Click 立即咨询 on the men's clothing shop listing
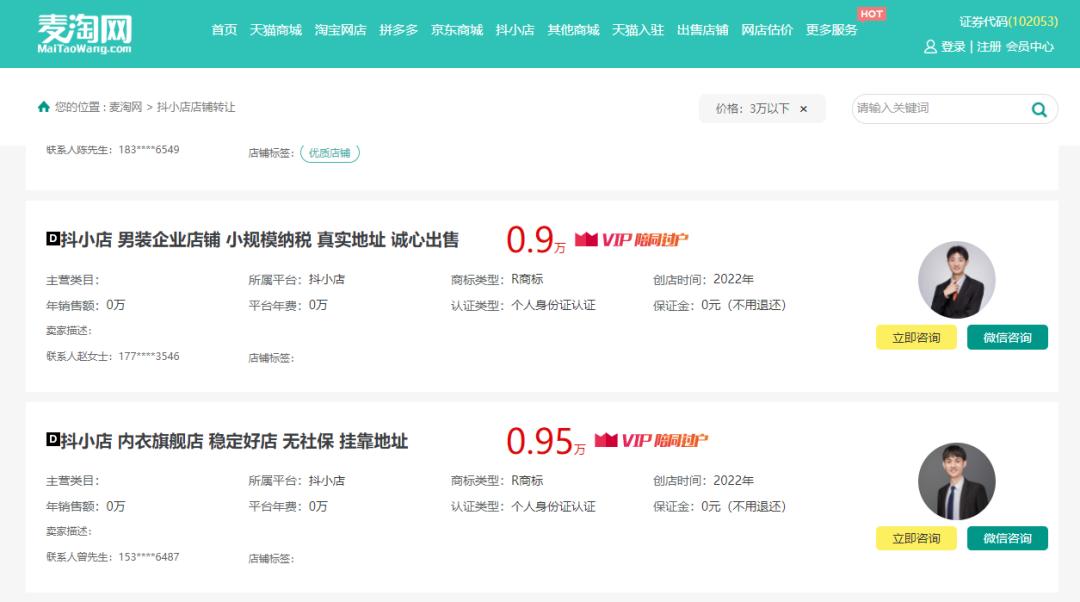Screen dimensions: 1080x602 pyautogui.click(x=916, y=337)
